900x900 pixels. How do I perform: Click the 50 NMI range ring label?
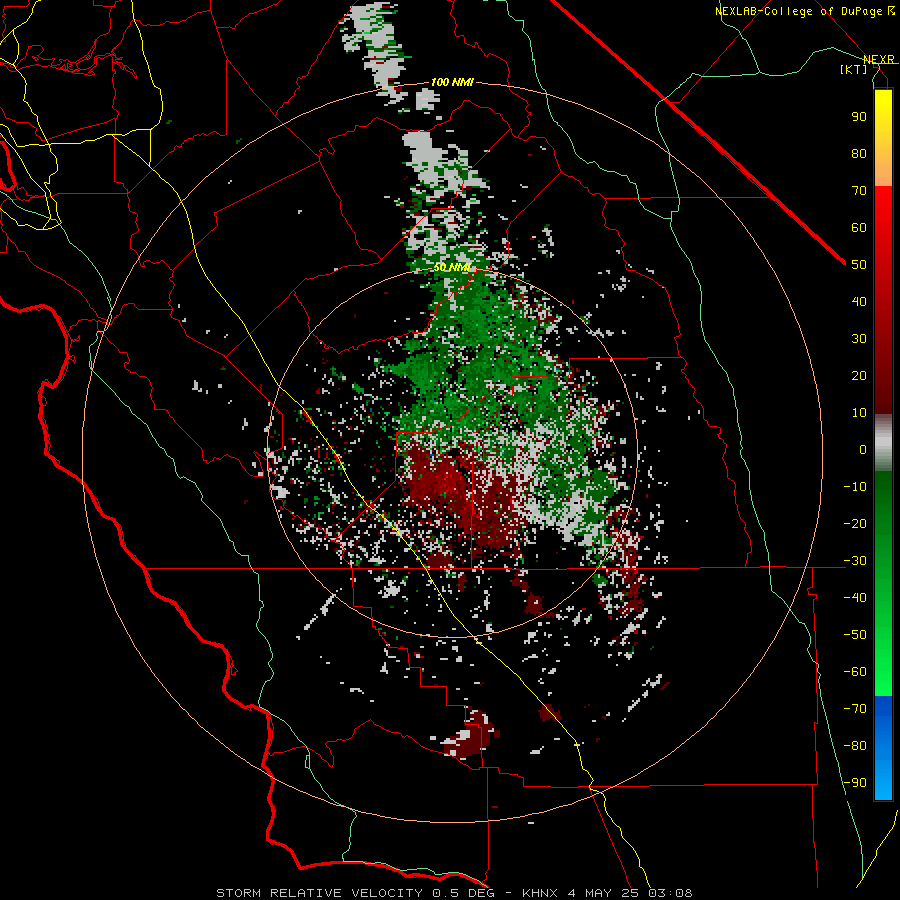click(452, 267)
